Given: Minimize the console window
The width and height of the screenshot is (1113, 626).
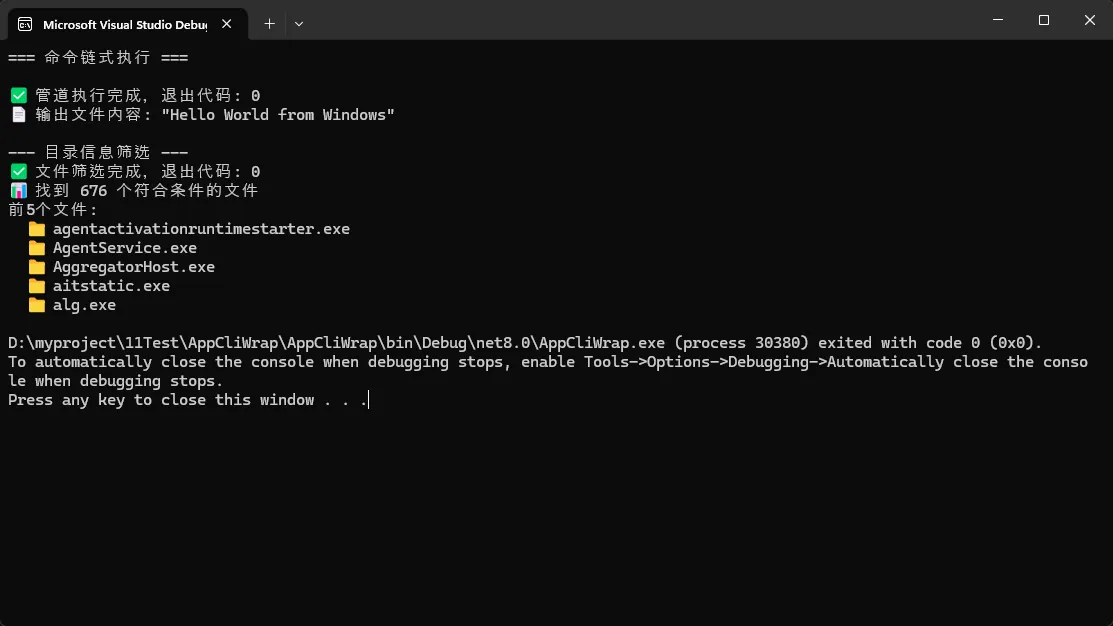Looking at the screenshot, I should (998, 20).
